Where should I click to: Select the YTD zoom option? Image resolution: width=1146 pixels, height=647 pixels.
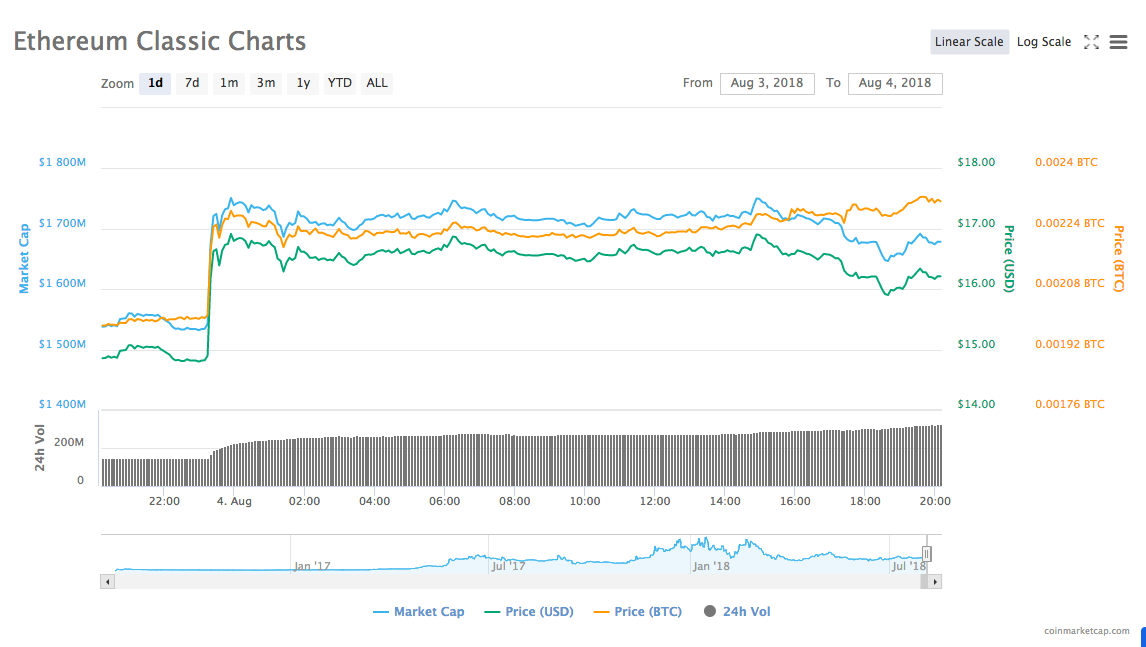point(339,83)
